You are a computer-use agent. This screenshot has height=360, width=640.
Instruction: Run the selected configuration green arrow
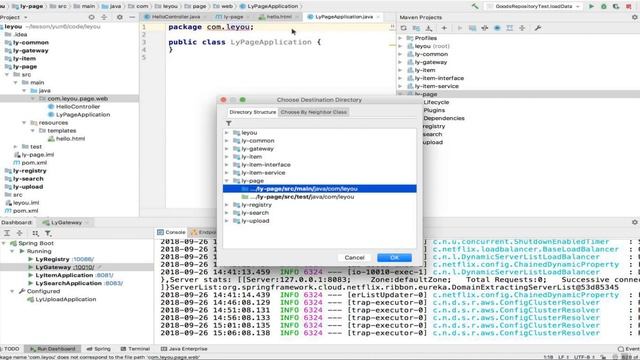pos(591,6)
